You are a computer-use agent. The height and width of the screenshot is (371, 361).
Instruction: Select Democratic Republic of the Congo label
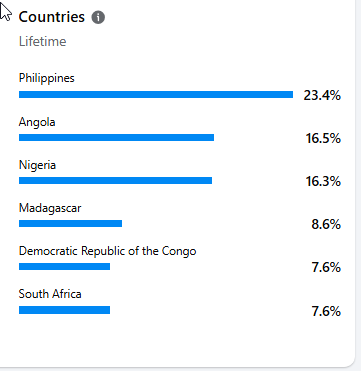click(107, 251)
